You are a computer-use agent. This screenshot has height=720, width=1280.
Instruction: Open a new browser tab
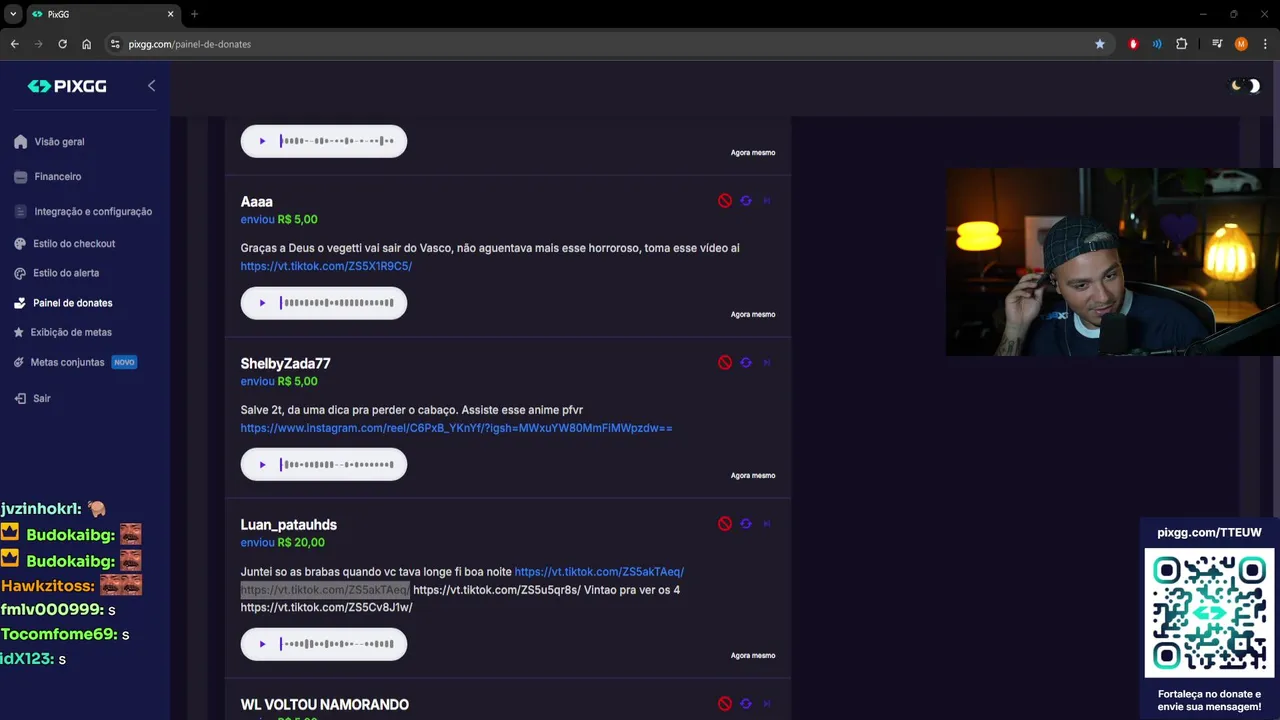pos(194,14)
